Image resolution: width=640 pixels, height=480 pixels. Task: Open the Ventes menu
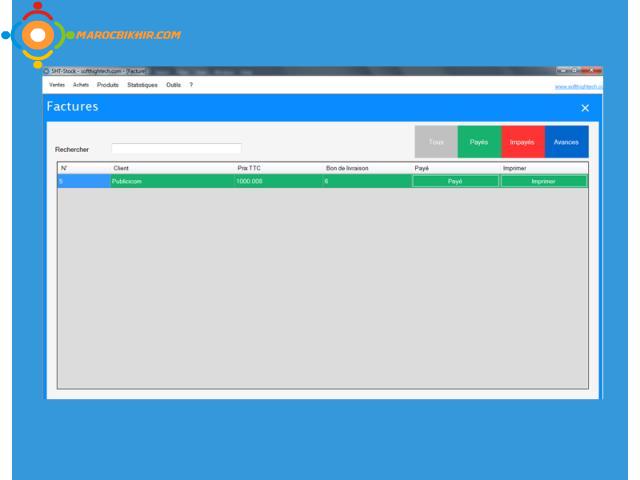[57, 85]
